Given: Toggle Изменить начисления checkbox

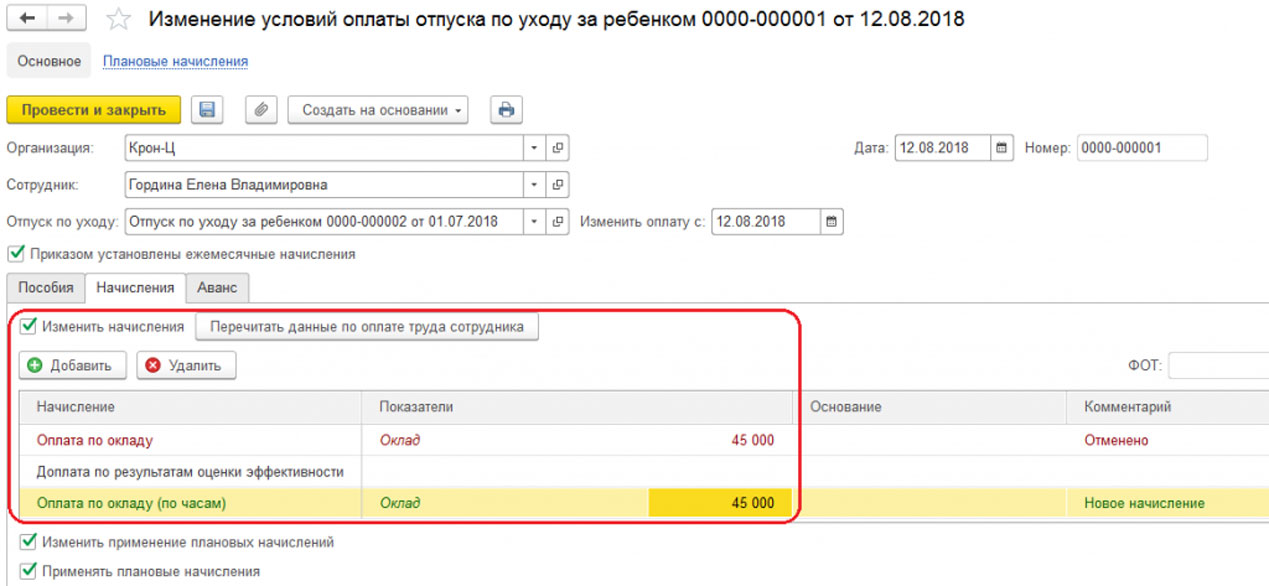Looking at the screenshot, I should [28, 326].
